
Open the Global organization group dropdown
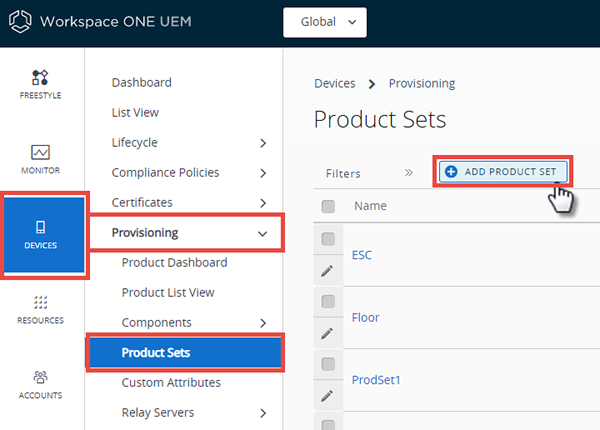[325, 22]
